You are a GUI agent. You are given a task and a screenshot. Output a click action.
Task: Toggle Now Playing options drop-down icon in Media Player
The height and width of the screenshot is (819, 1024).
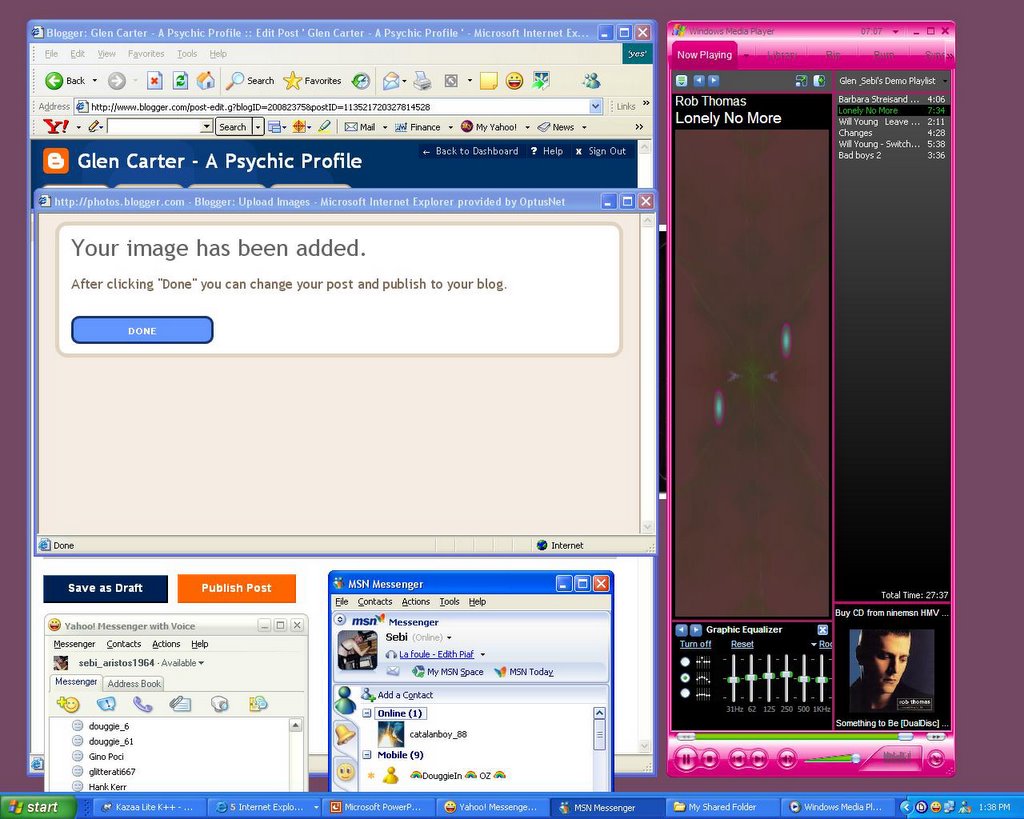[x=682, y=80]
